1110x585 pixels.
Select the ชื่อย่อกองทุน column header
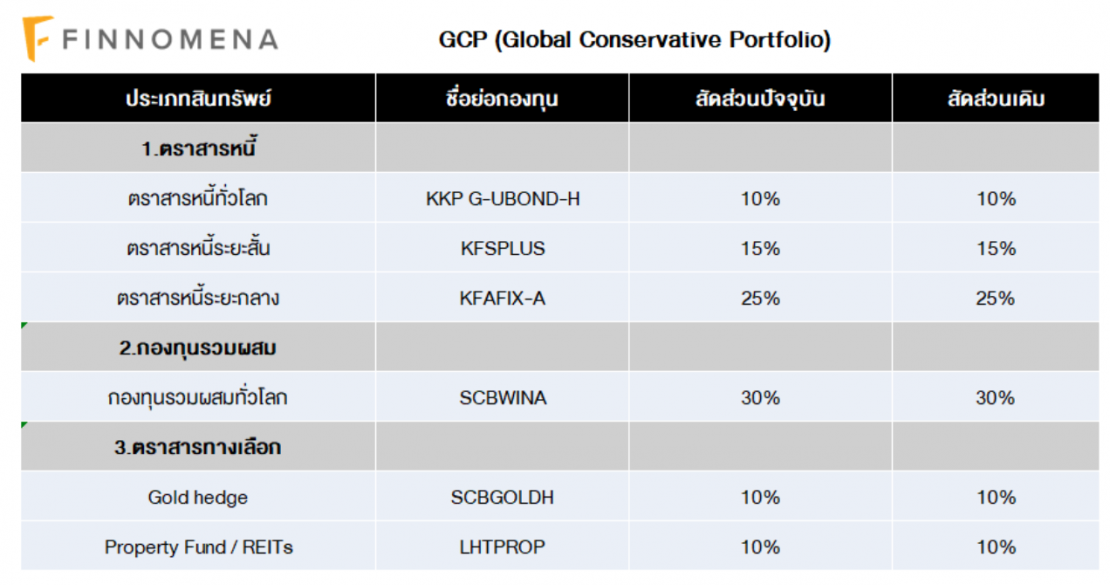502,99
